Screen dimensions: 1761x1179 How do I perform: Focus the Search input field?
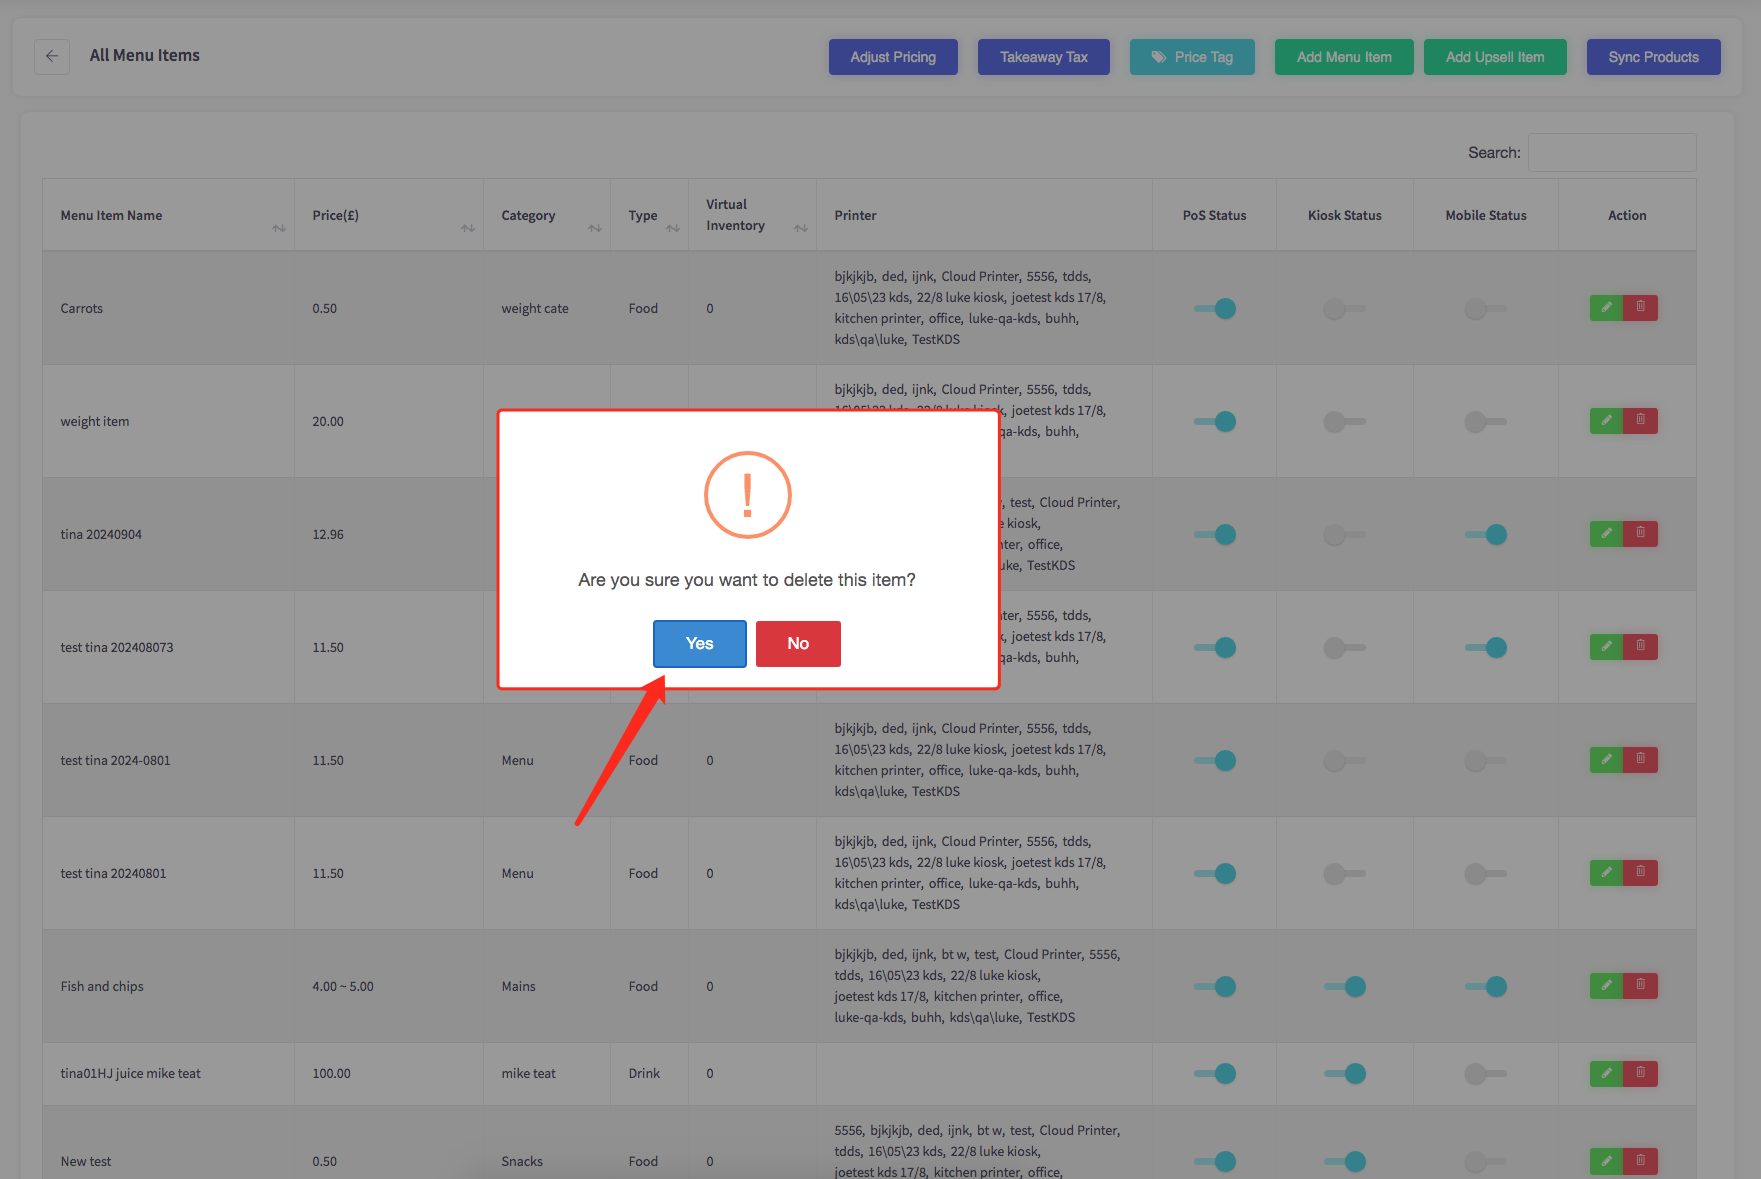coord(1612,153)
